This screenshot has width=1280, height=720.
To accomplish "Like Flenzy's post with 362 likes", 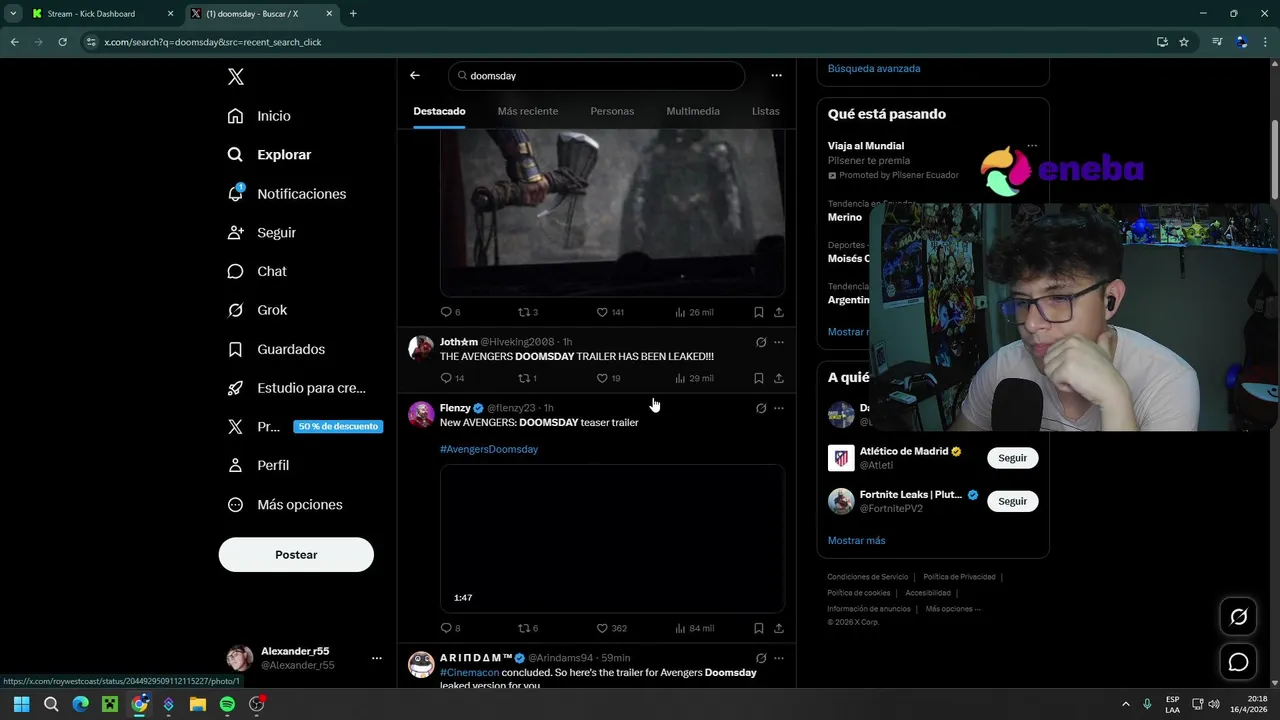I will (x=611, y=628).
